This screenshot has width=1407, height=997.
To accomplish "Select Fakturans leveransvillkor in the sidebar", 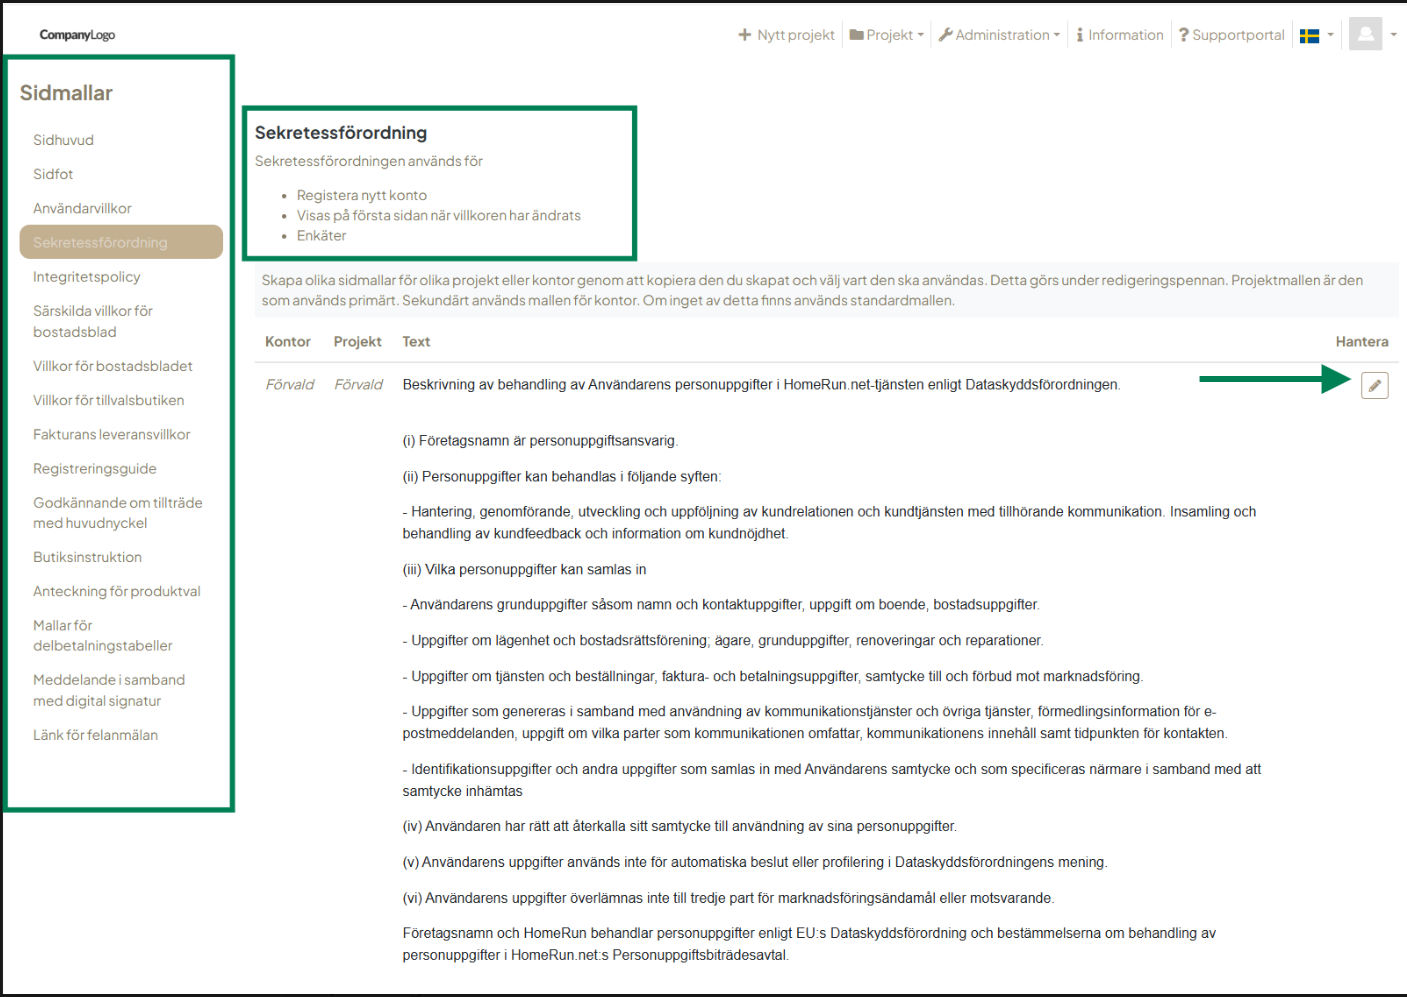I will tap(111, 434).
